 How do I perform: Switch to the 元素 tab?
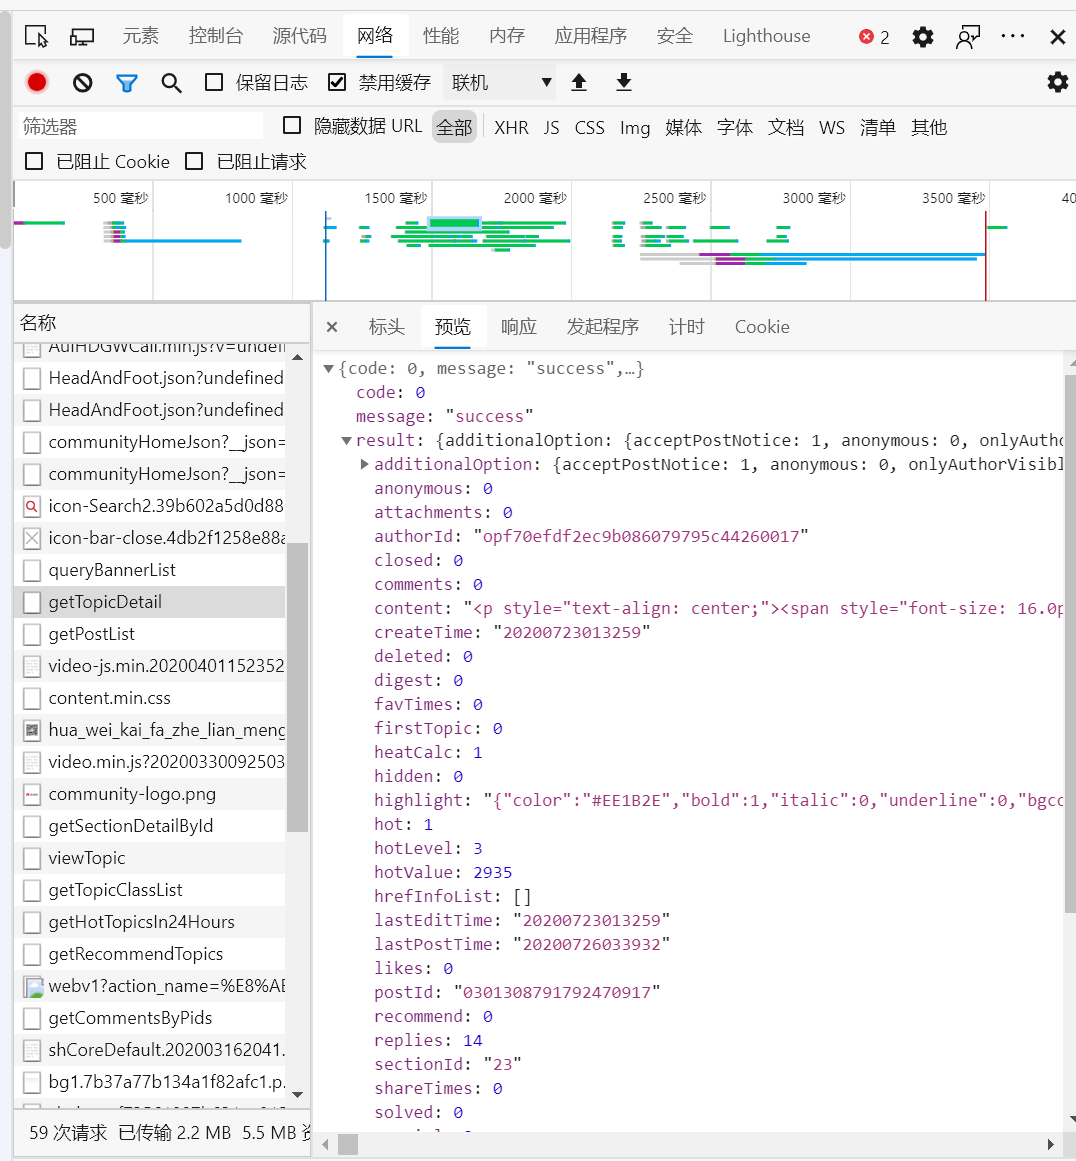141,36
